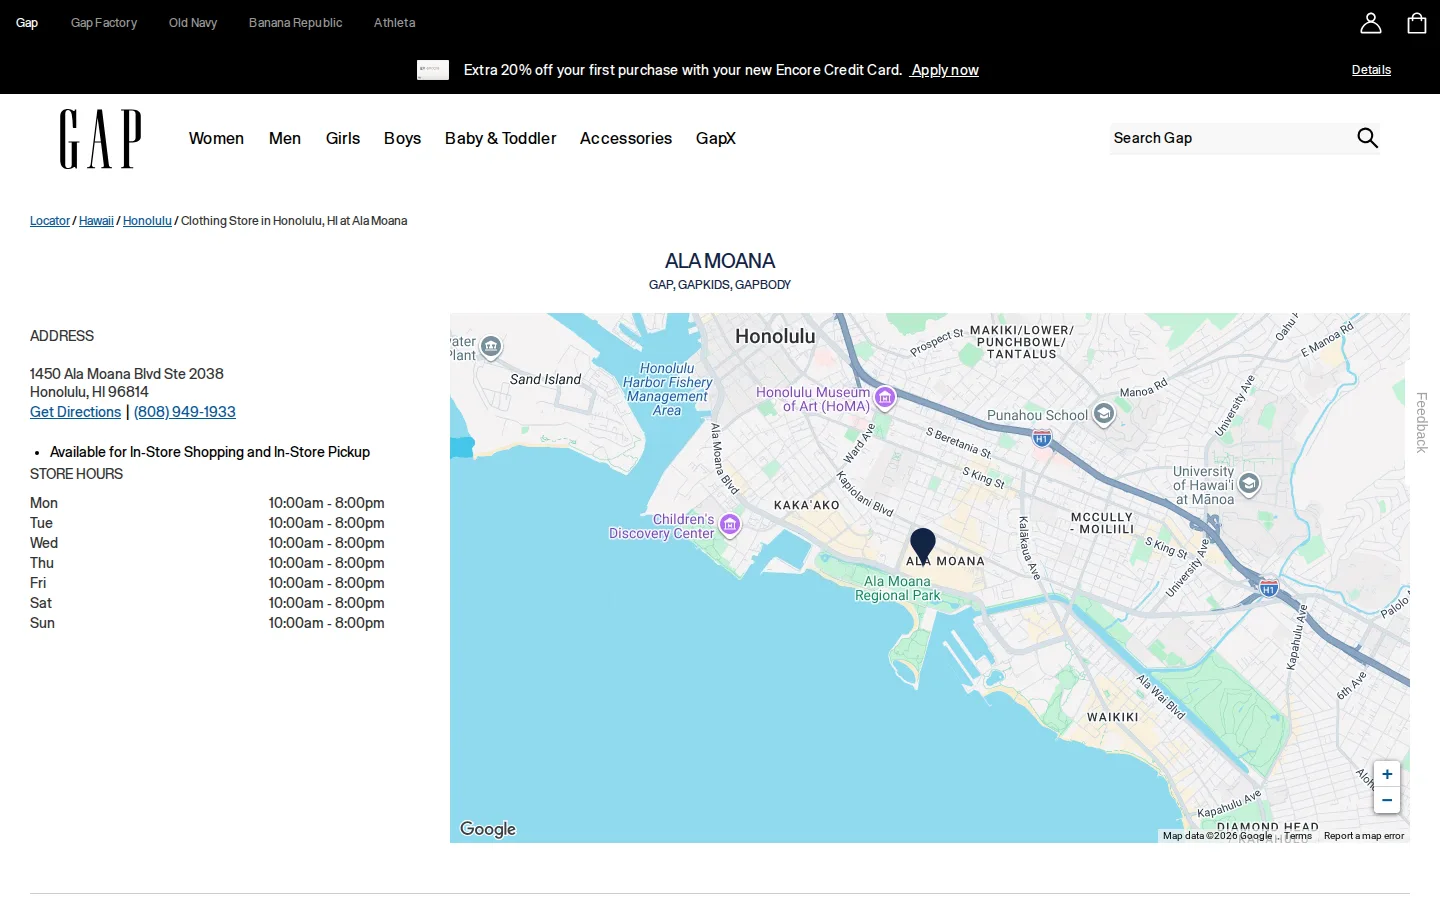
Task: Click the WAIKIKI map label
Action: [1113, 717]
